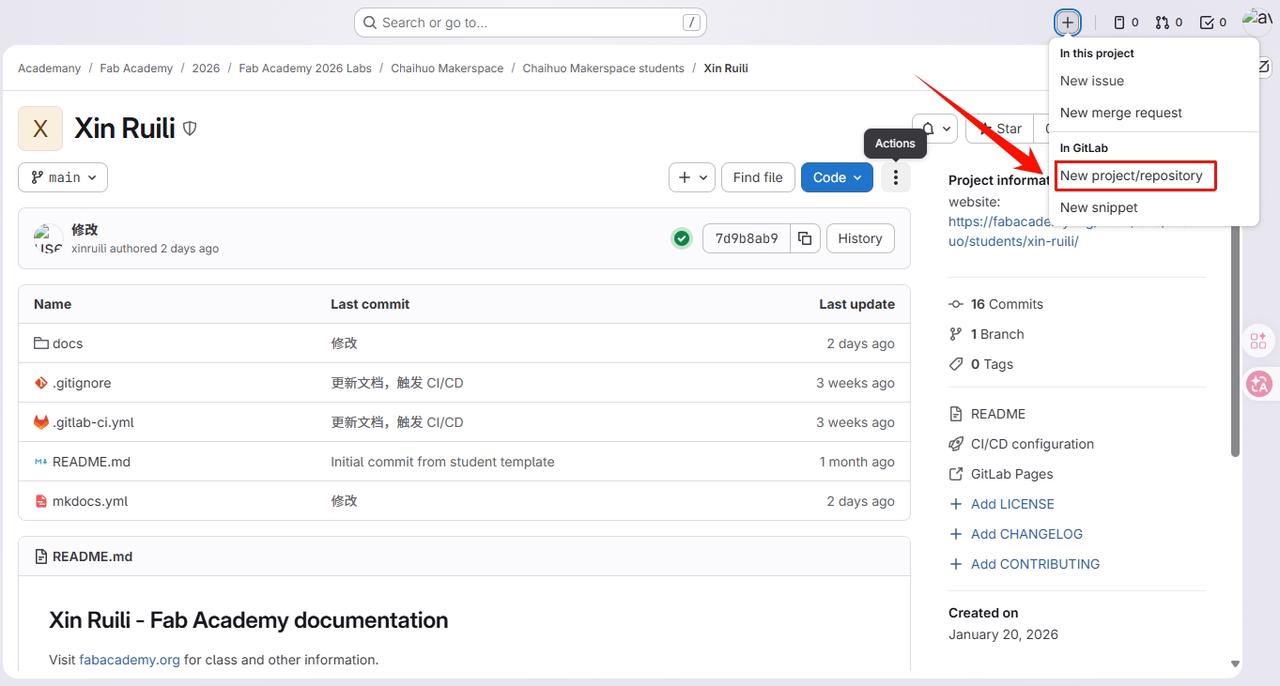Open the docs folder
Screen dimensions: 1280x686
[x=67, y=343]
